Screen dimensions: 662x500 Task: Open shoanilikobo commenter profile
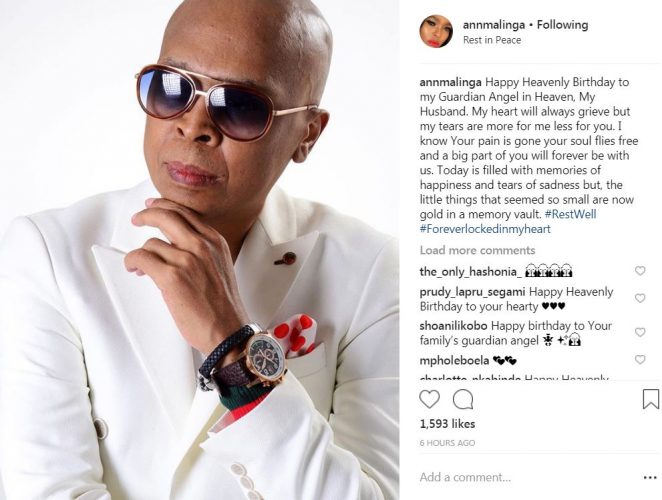[453, 326]
